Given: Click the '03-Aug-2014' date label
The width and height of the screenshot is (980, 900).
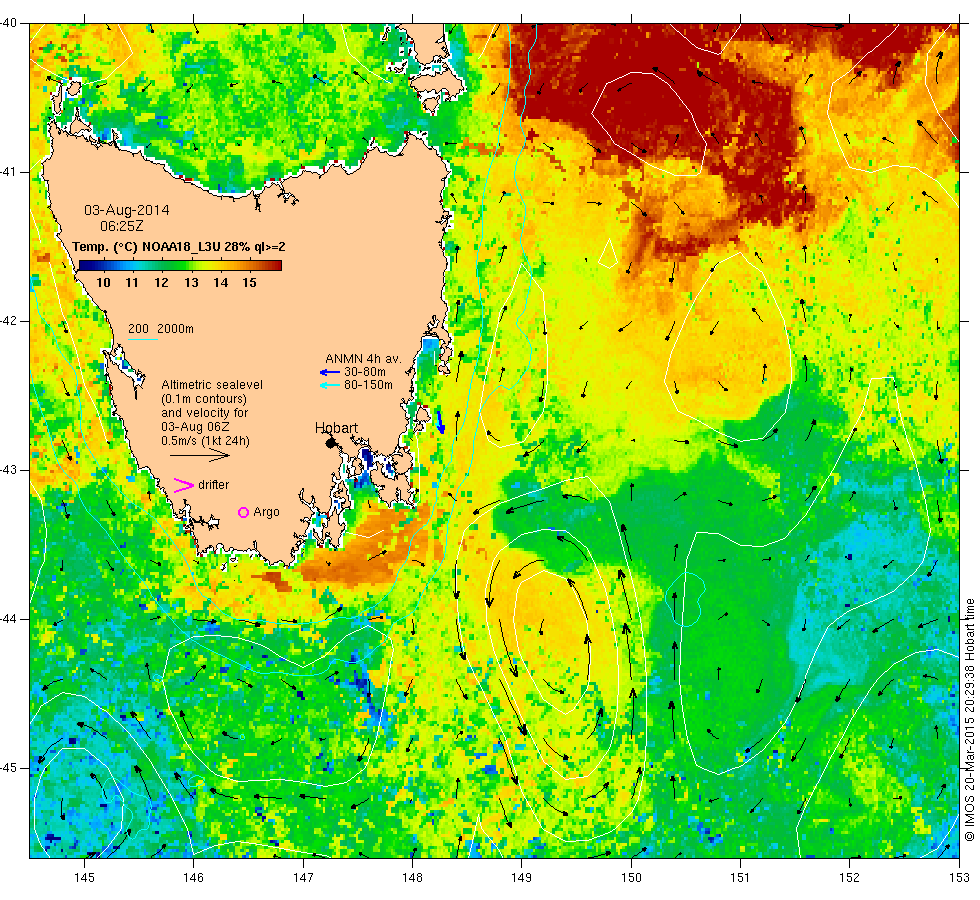Looking at the screenshot, I should (x=127, y=210).
